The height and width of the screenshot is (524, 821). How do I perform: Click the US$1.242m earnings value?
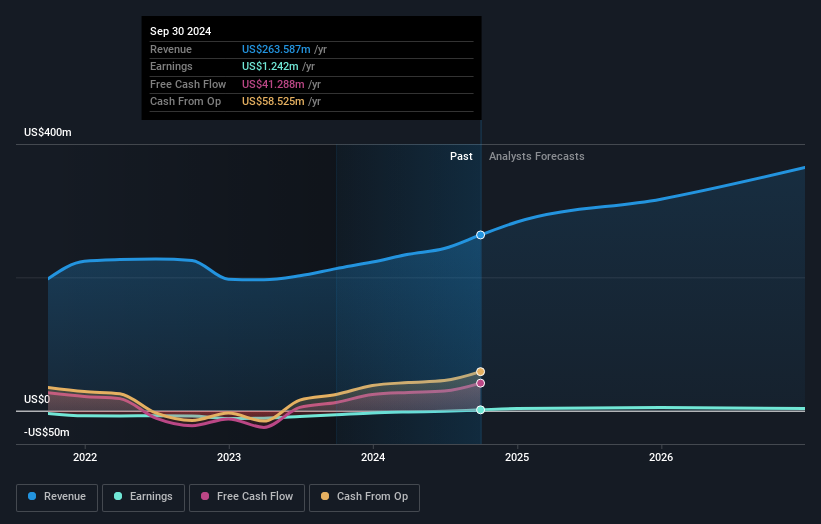[270, 66]
